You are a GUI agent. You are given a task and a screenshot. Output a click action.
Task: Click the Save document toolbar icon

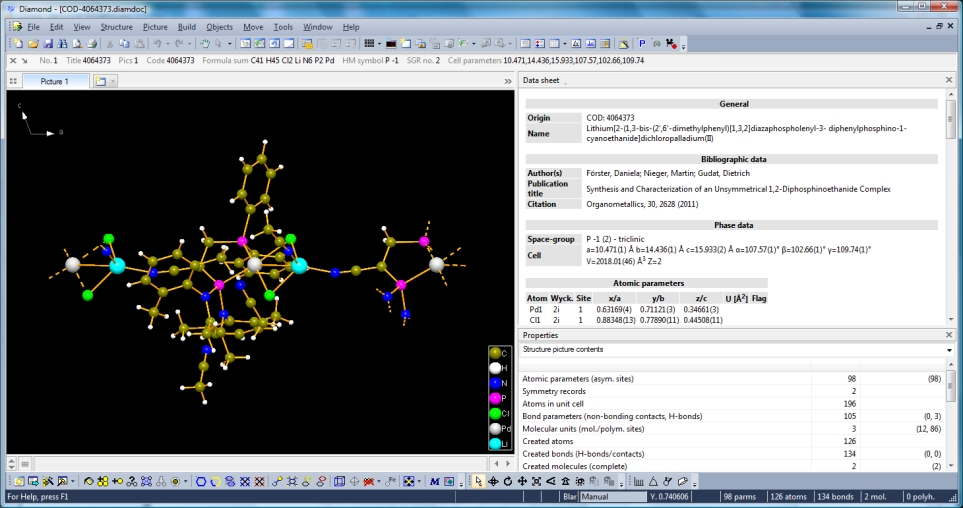48,44
